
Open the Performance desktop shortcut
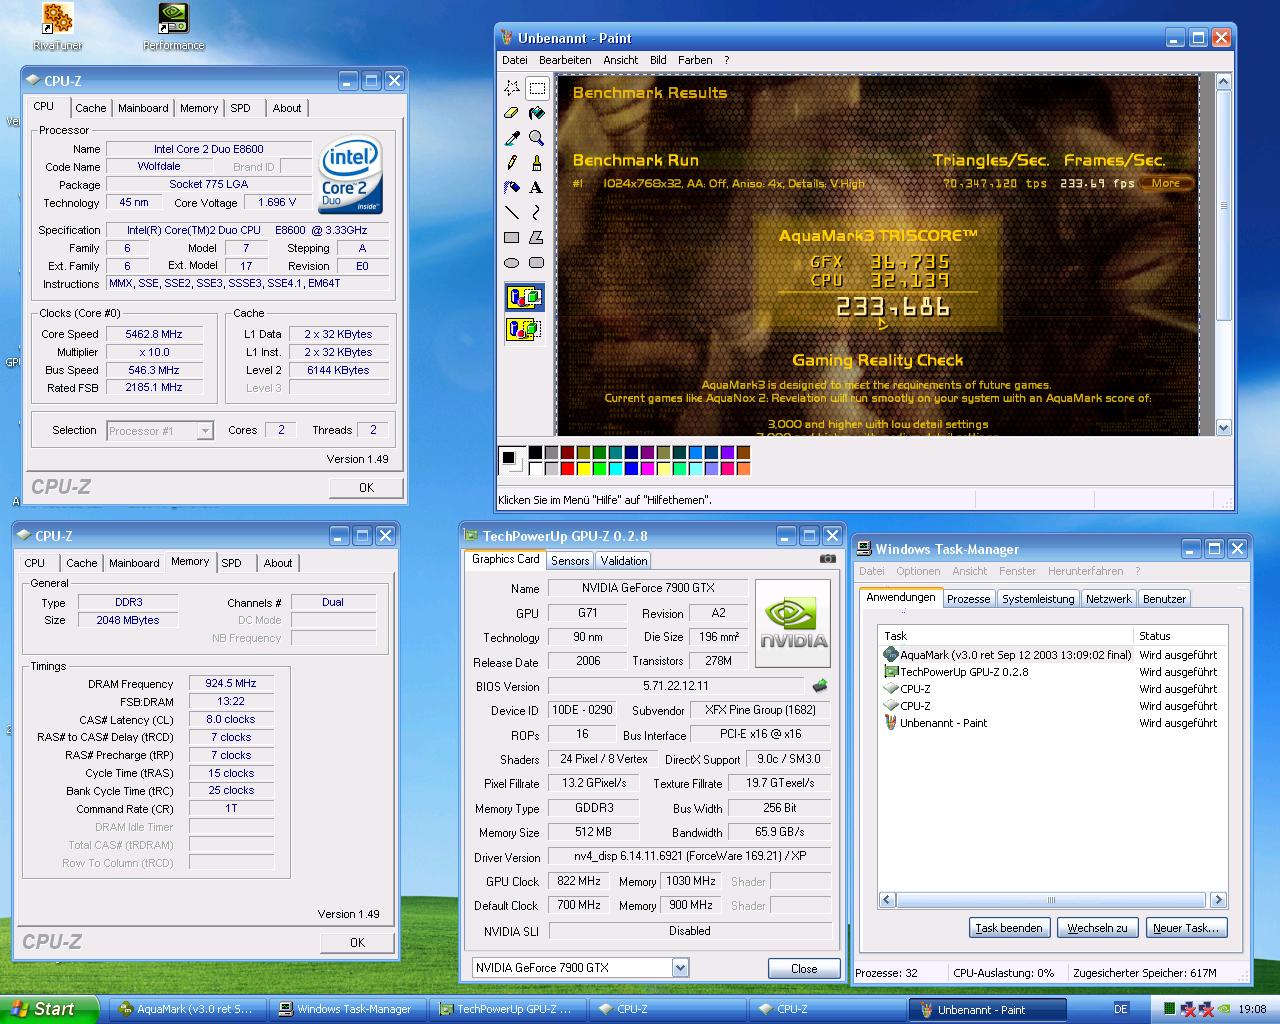(174, 27)
